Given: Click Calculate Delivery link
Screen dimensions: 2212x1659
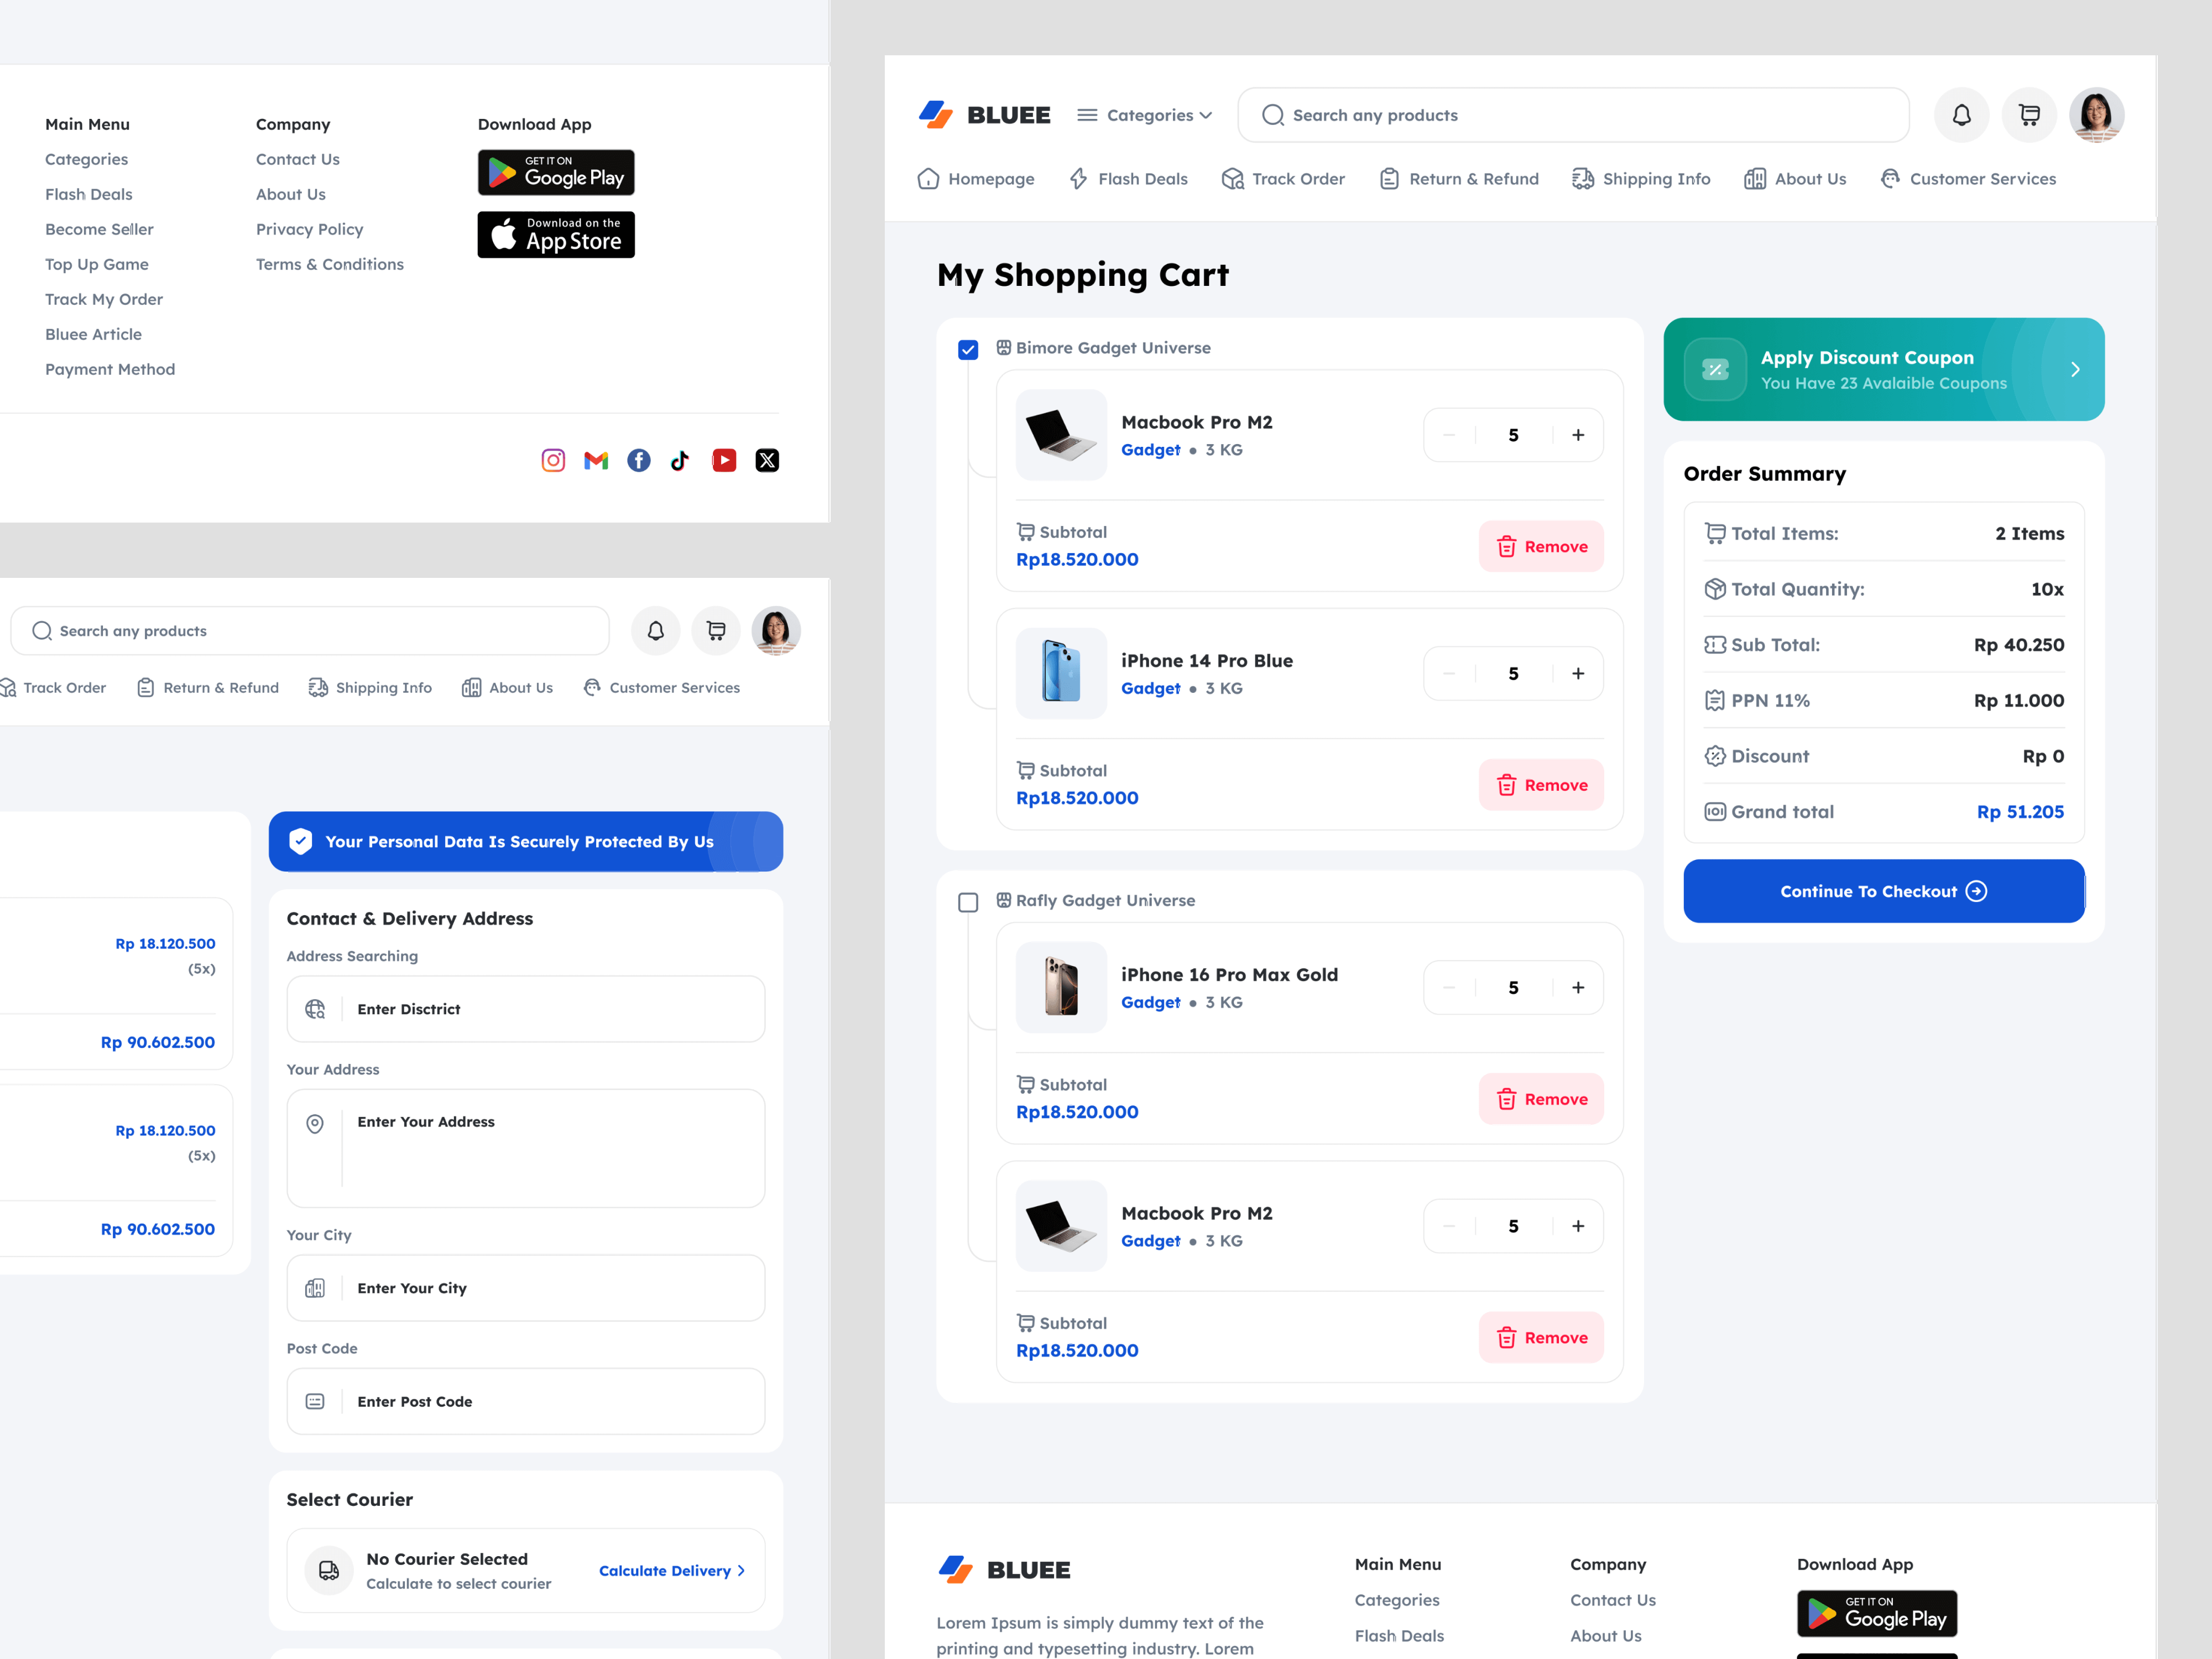Looking at the screenshot, I should tap(672, 1570).
